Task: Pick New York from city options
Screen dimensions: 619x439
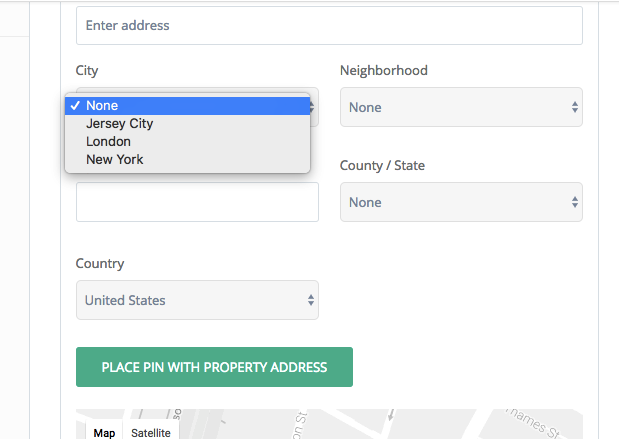Action: coord(188,159)
